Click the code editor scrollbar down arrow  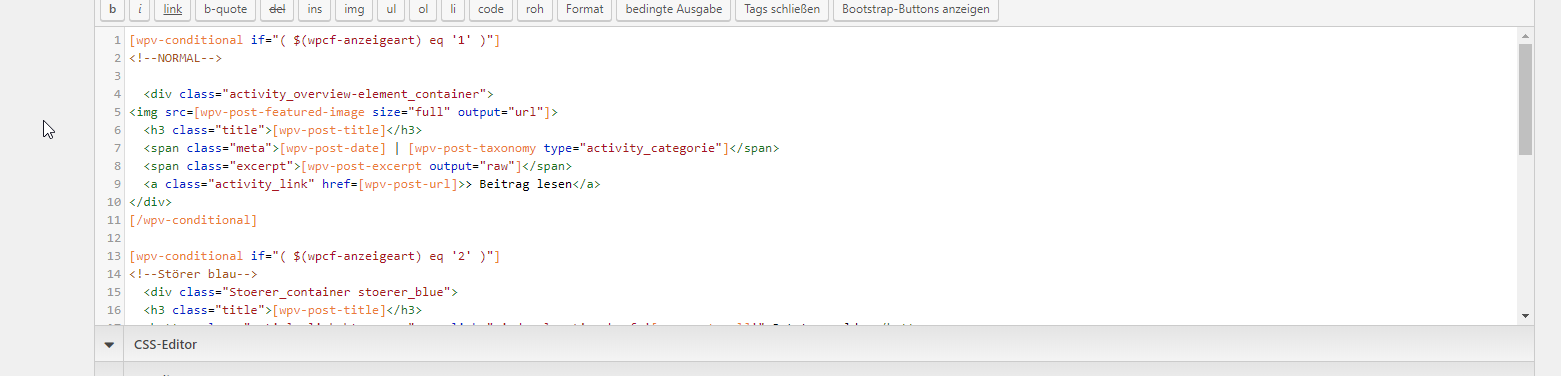pos(1525,315)
